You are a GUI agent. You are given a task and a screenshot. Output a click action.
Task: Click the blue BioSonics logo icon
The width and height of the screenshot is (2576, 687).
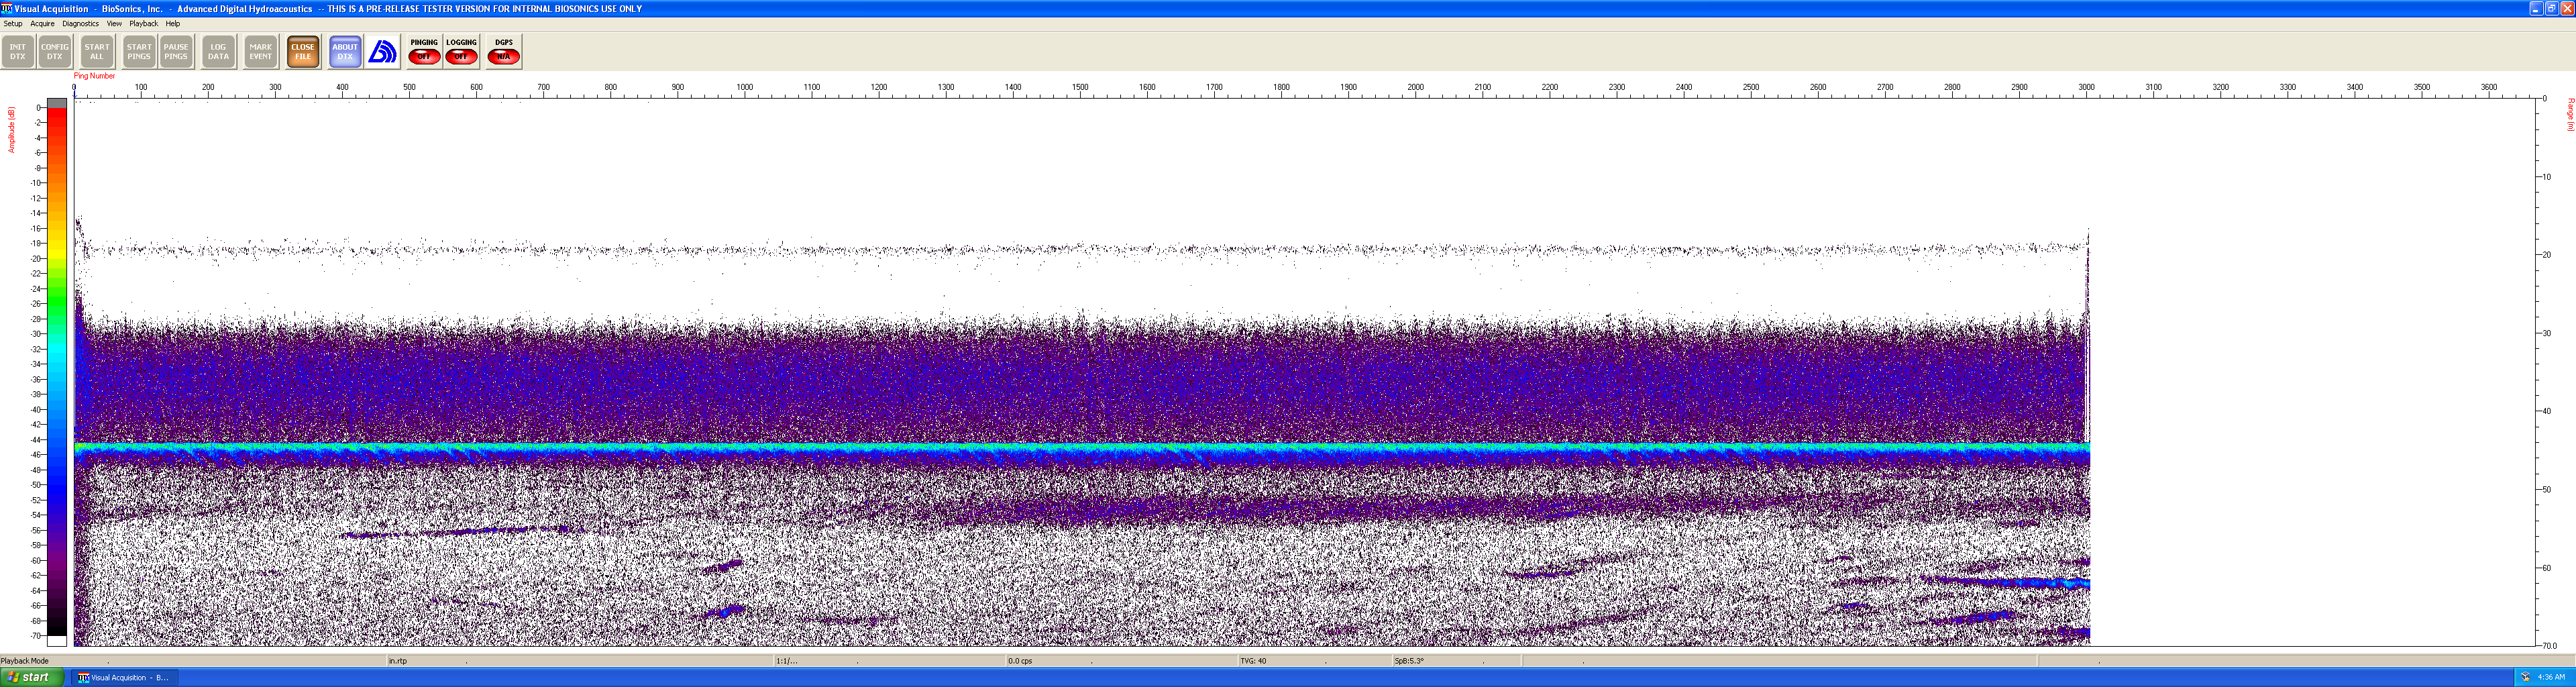coord(382,52)
